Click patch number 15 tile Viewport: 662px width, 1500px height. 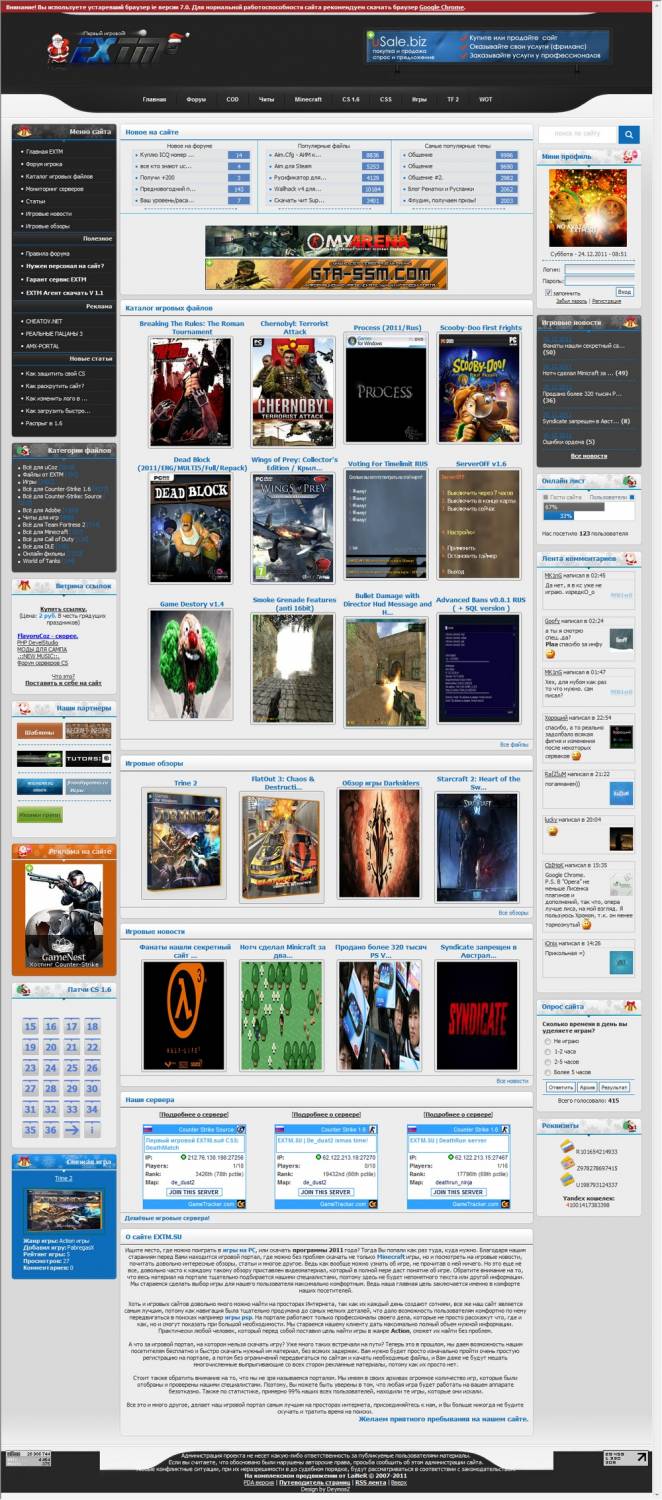point(30,1027)
